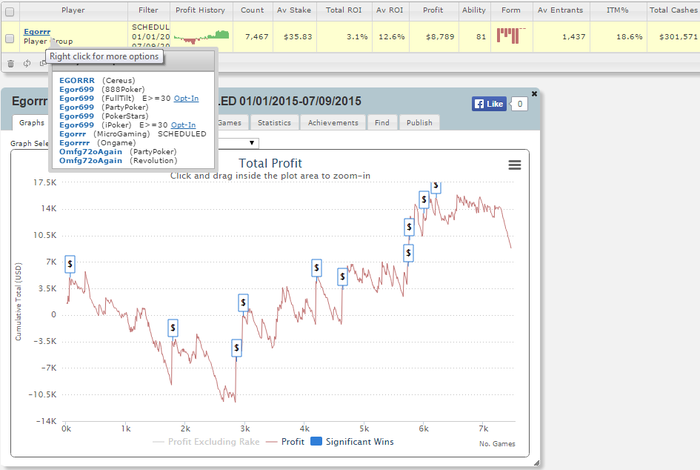
Task: Open Egor699 PokerStars player link
Action: pyautogui.click(x=76, y=116)
